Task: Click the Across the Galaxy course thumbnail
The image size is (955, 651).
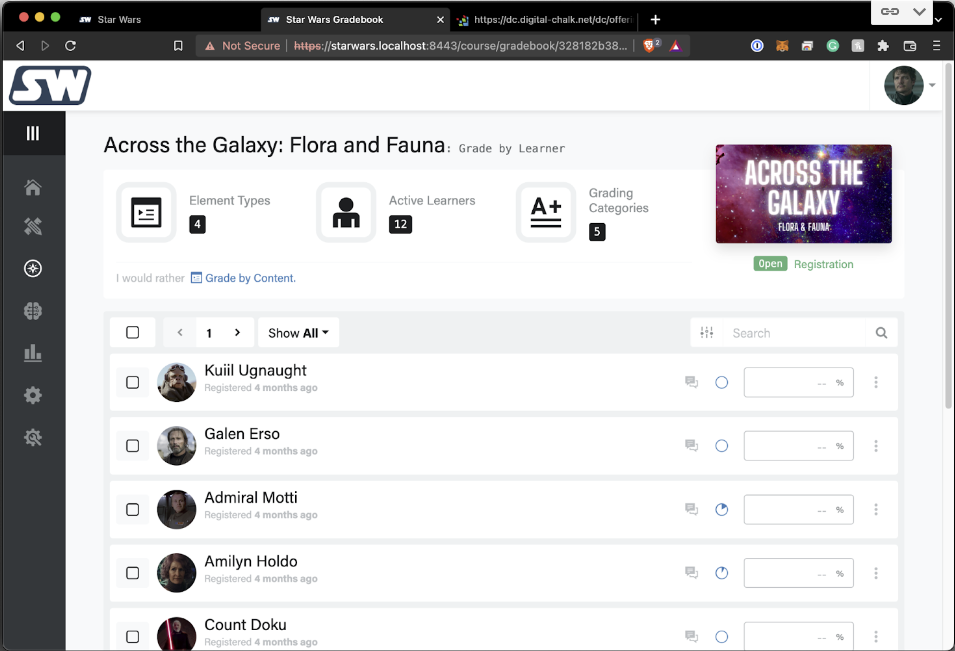Action: [x=803, y=194]
